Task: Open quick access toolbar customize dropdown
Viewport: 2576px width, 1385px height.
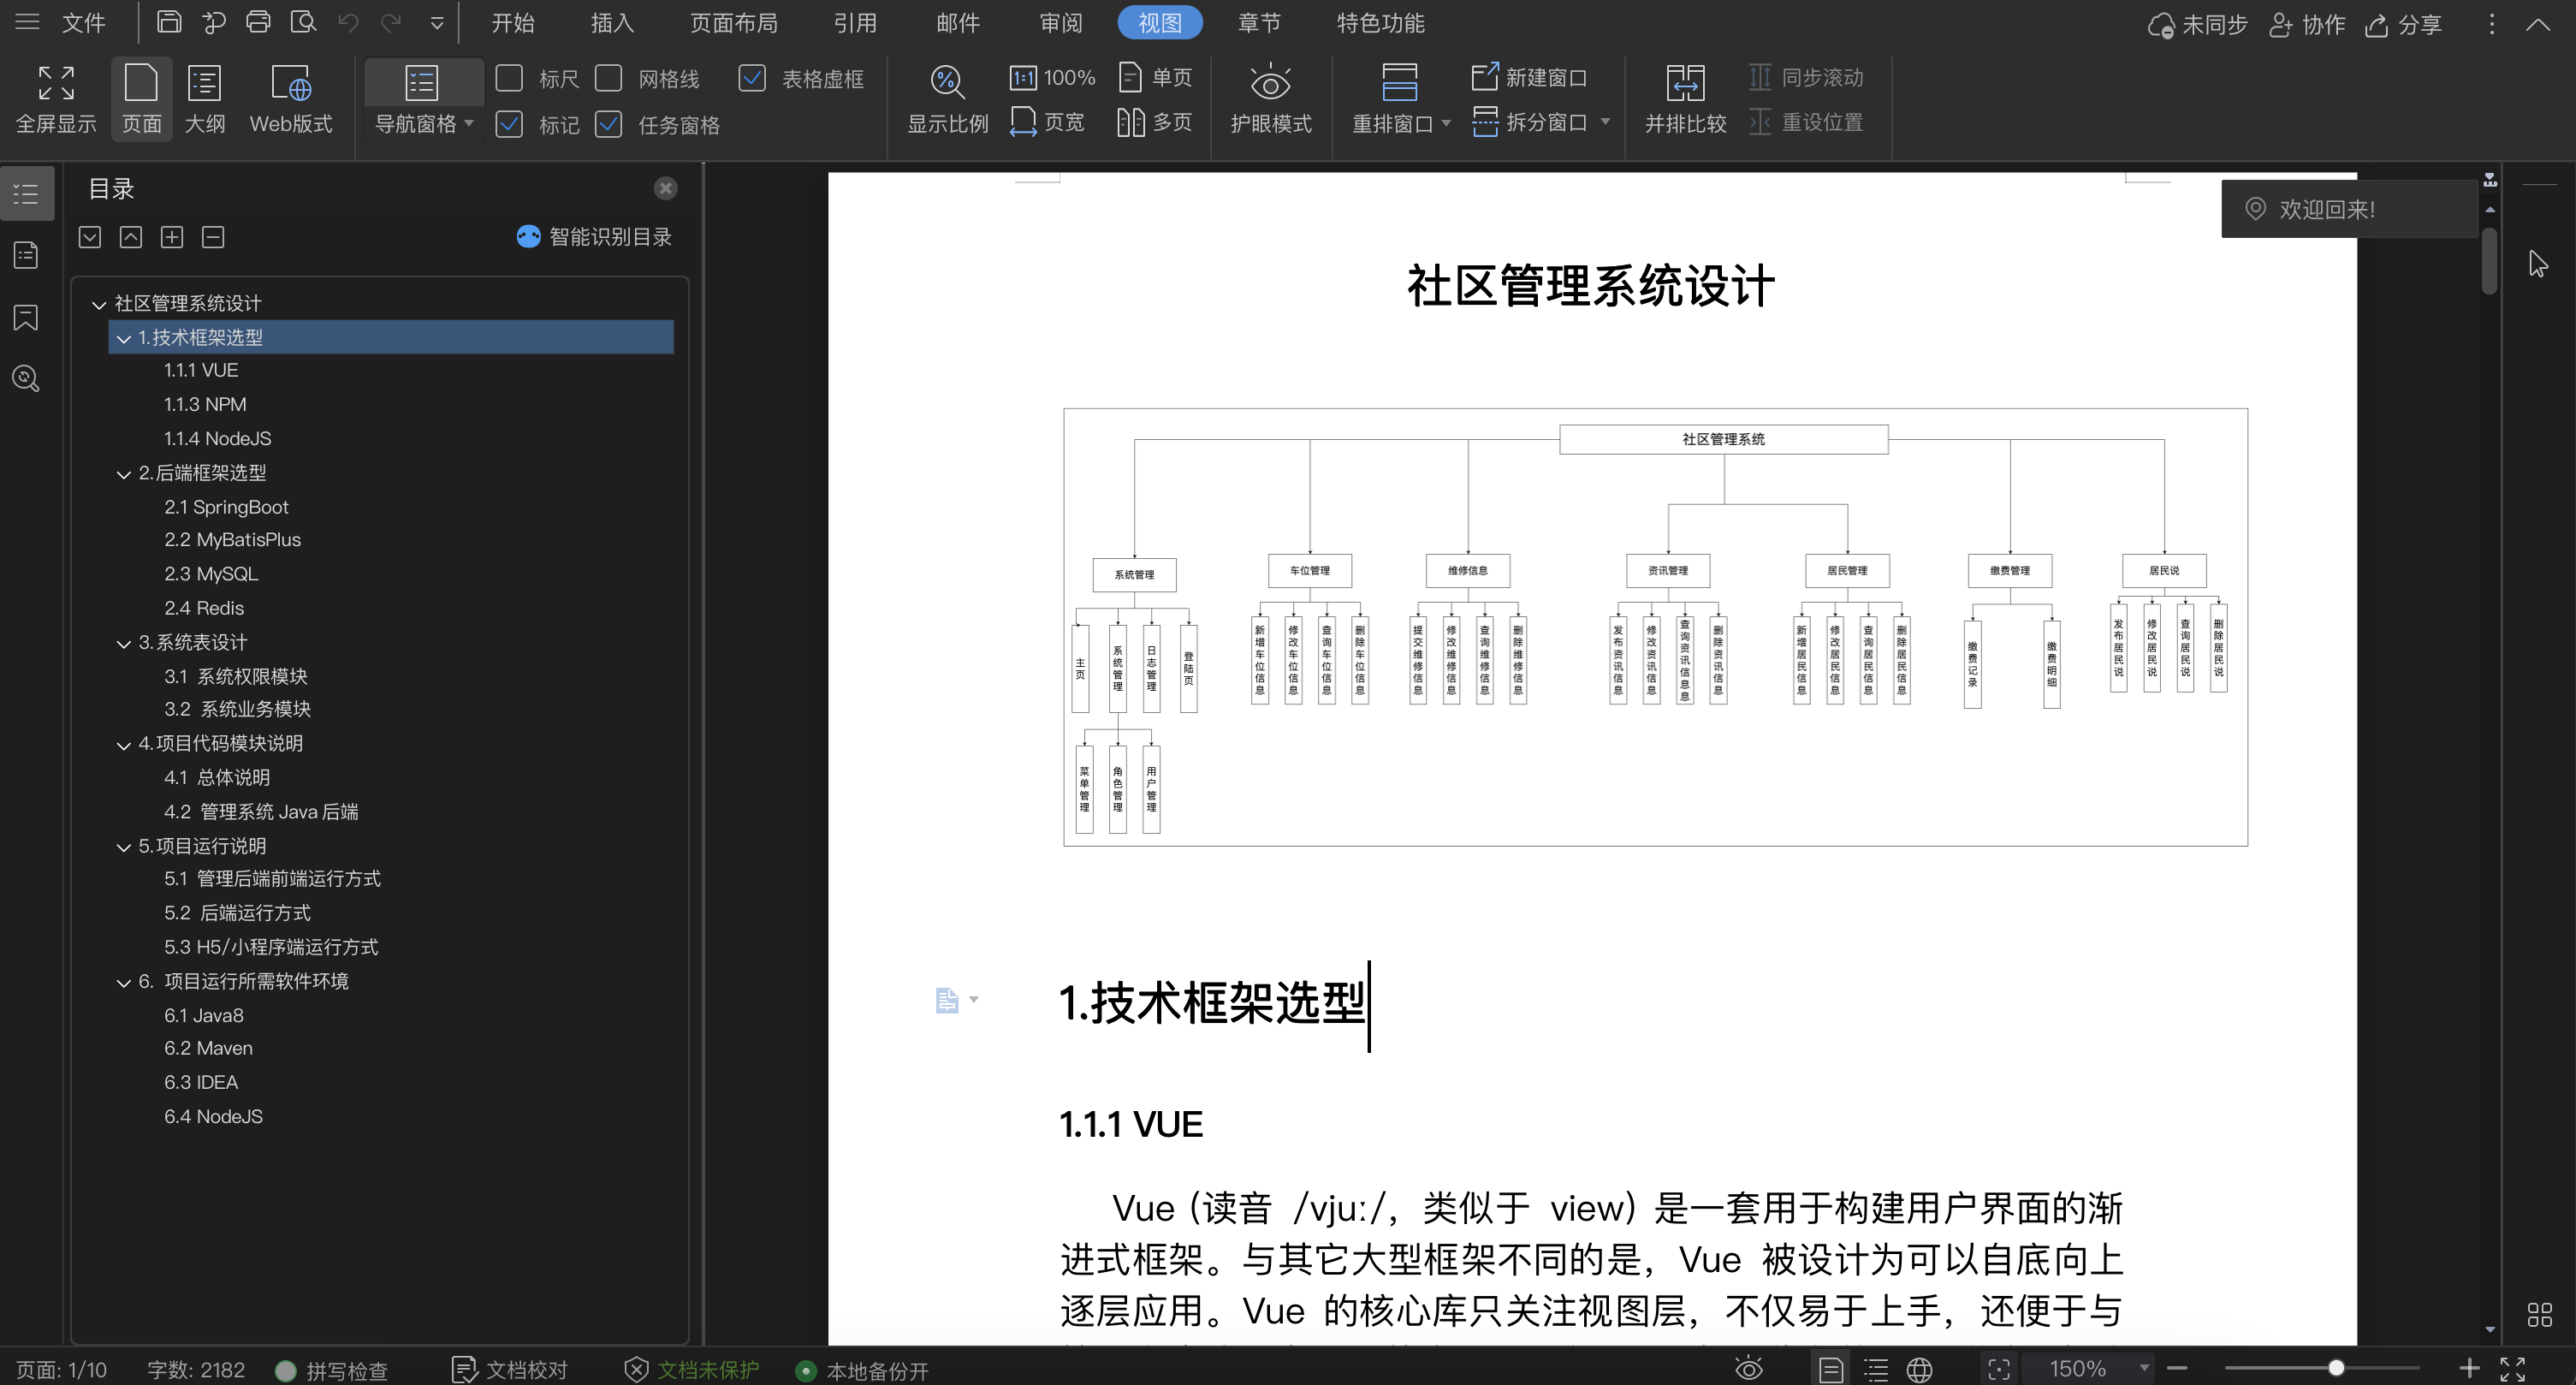Action: 436,23
